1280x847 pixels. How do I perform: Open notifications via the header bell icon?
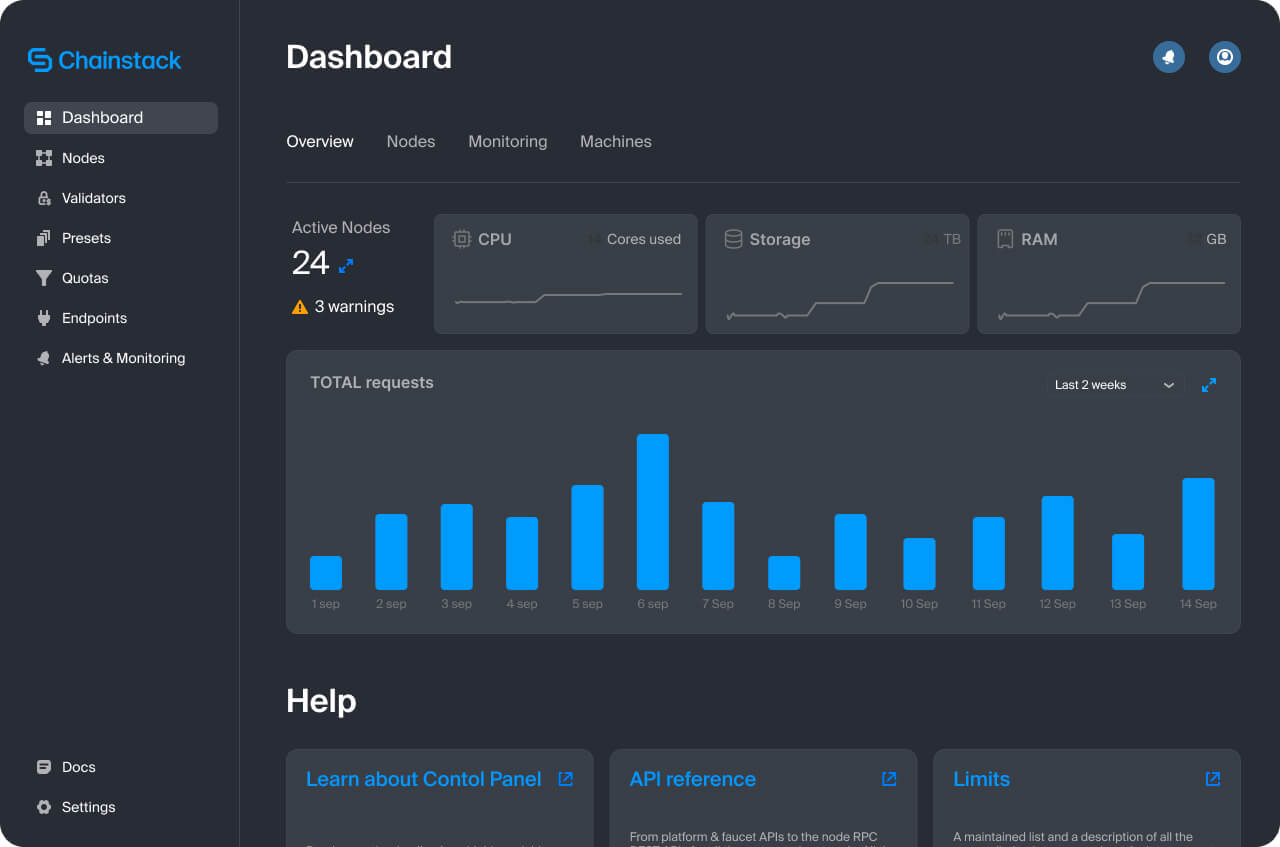[1169, 57]
